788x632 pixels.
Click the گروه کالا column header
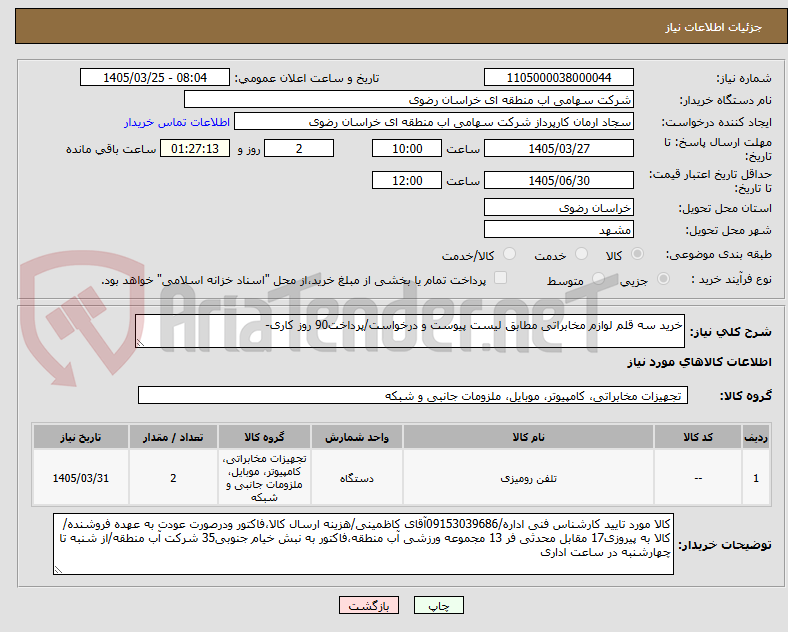click(x=264, y=437)
